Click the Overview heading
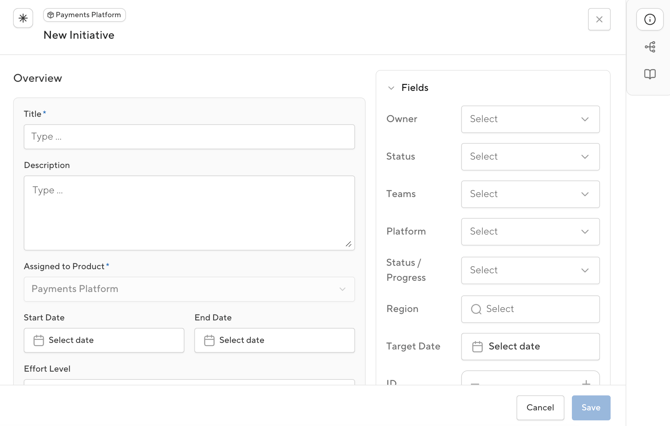Screen dimensions: 670x426 click(38, 78)
